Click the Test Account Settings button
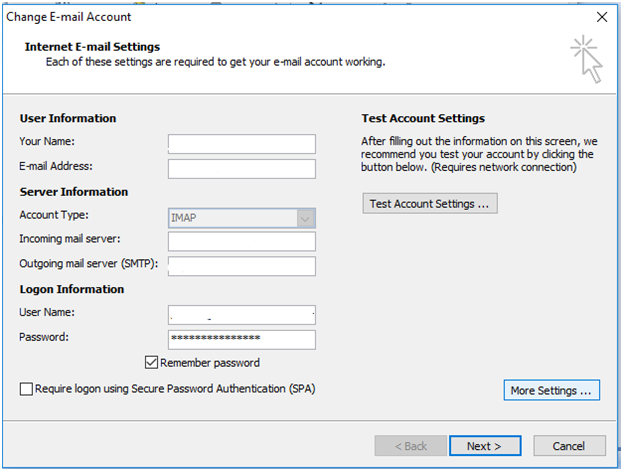The height and width of the screenshot is (471, 623). pos(430,203)
